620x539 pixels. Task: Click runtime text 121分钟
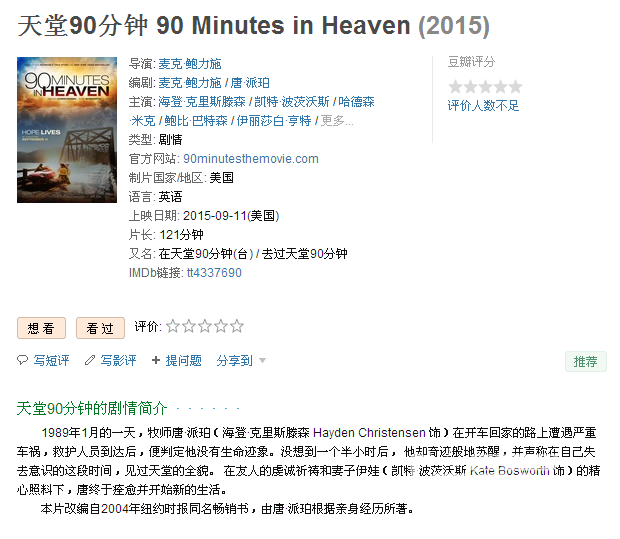coord(181,235)
